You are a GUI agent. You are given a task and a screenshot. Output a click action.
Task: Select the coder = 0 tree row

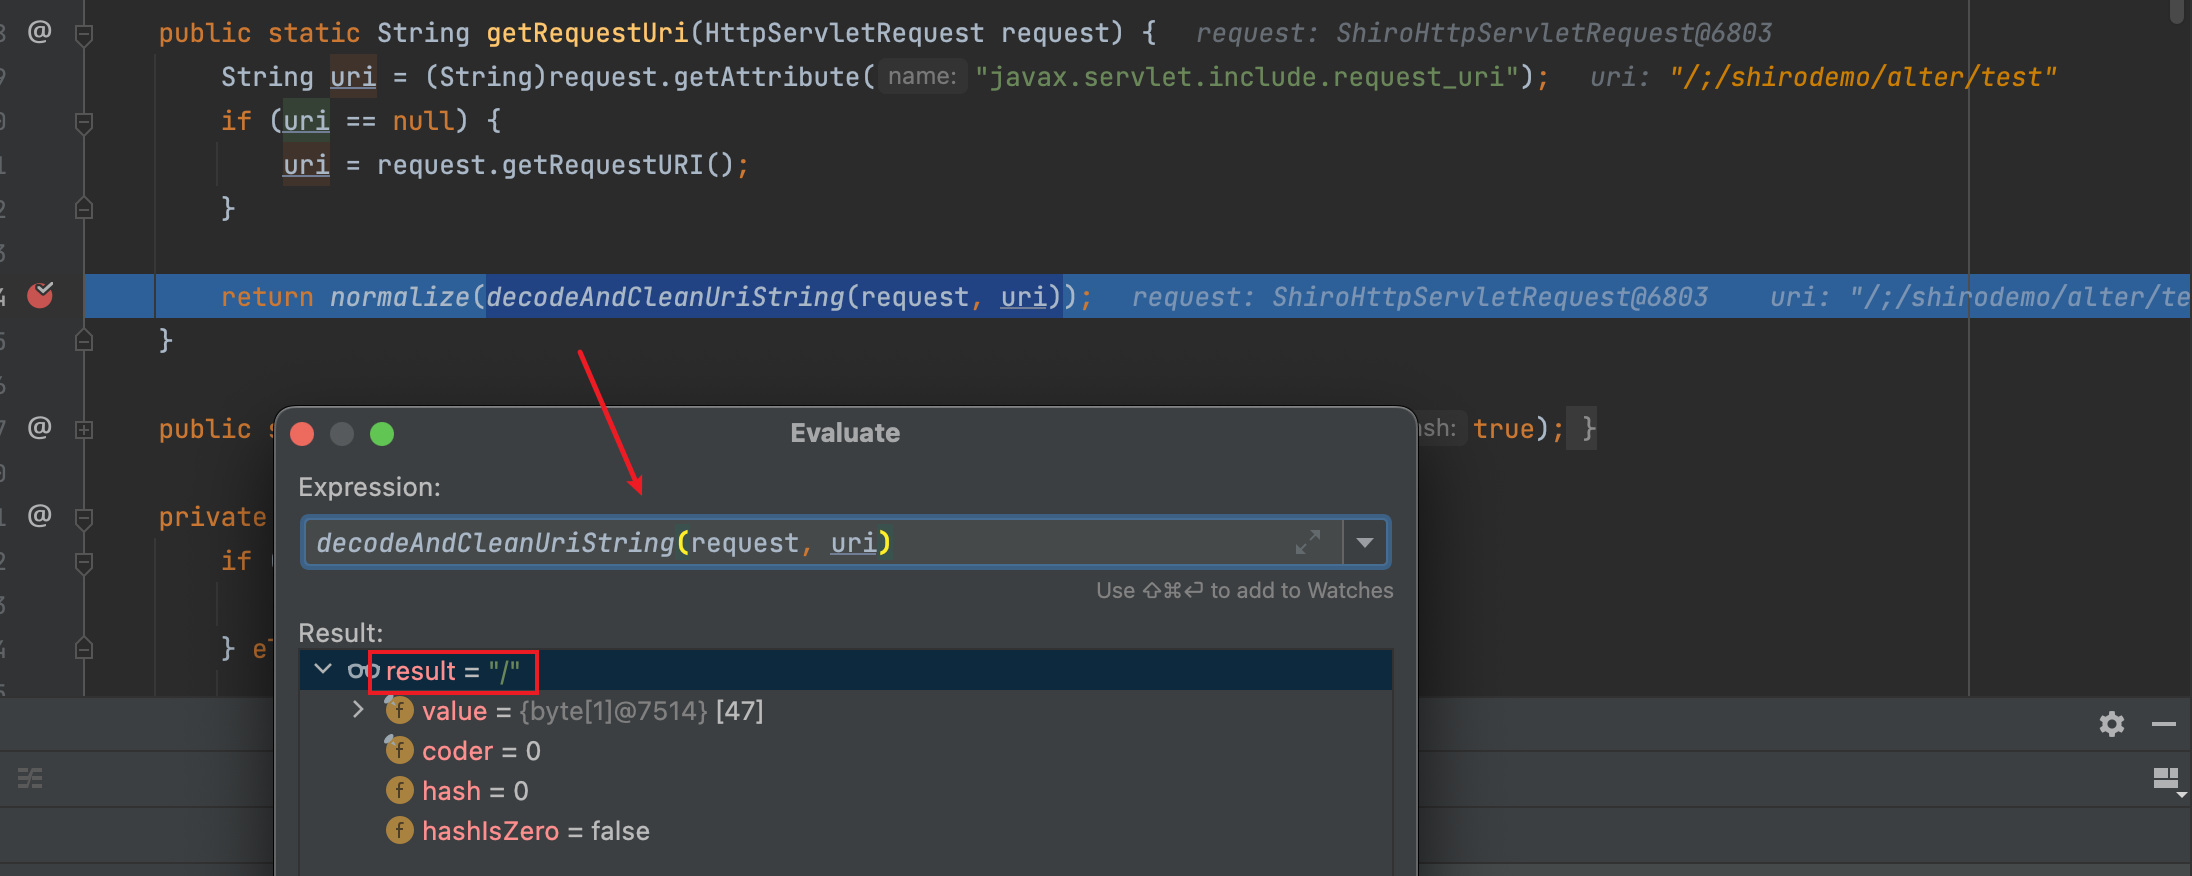point(481,751)
